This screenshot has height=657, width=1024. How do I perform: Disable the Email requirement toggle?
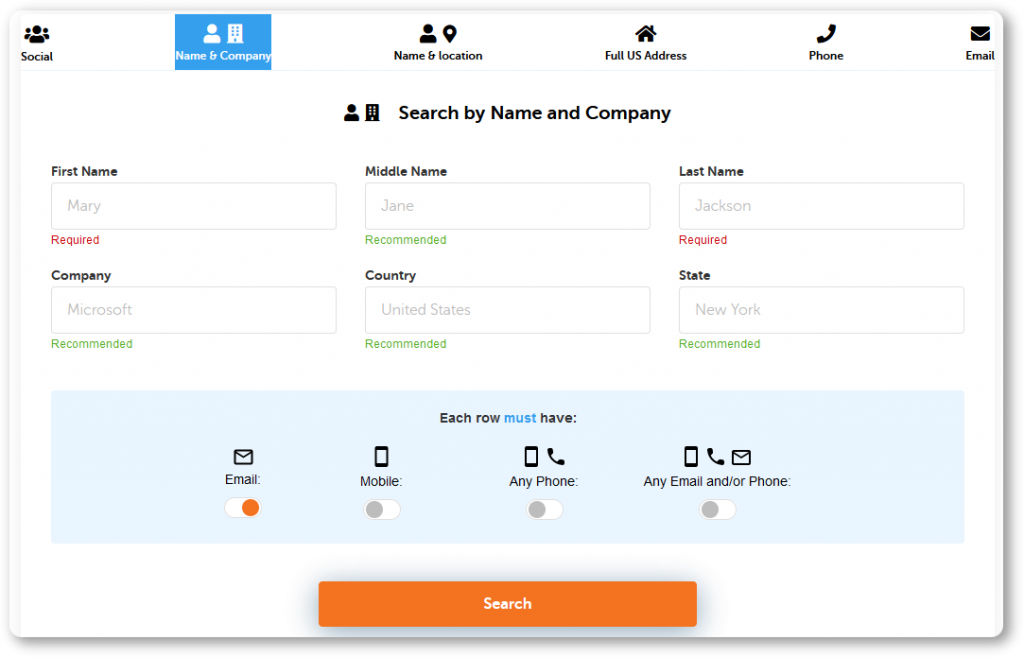242,507
